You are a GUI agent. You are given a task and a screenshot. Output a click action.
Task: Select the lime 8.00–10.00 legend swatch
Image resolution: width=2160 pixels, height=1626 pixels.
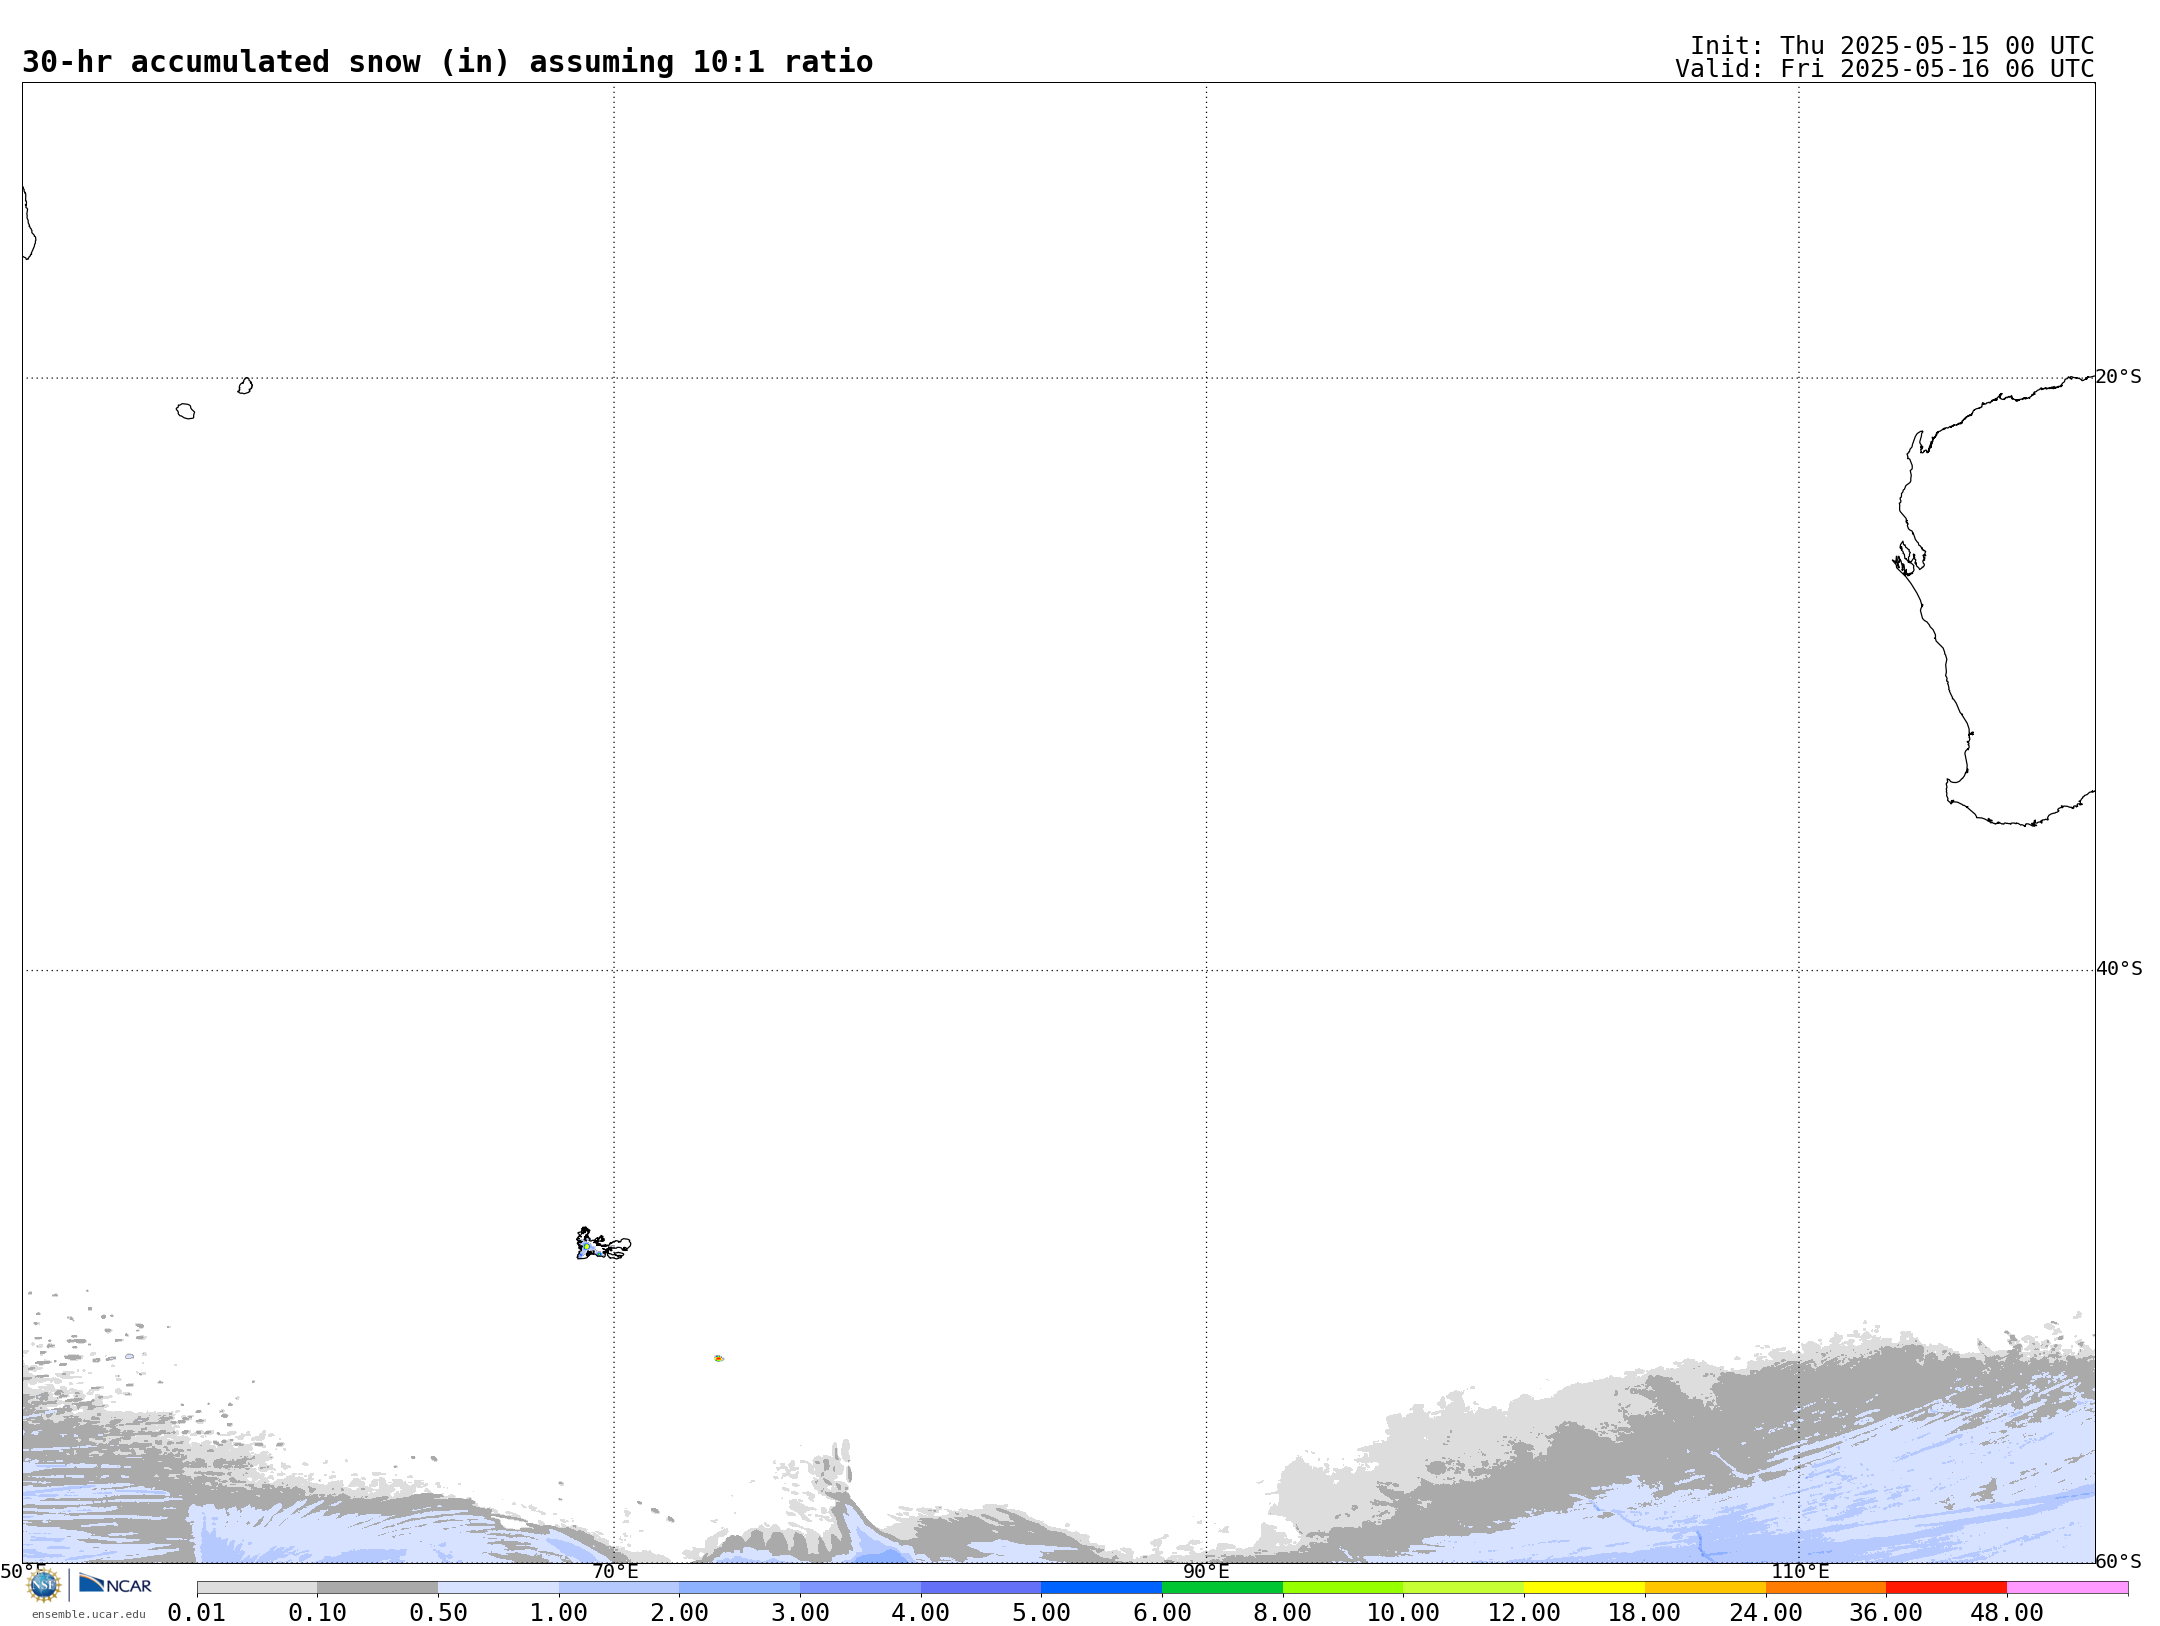[1343, 1588]
